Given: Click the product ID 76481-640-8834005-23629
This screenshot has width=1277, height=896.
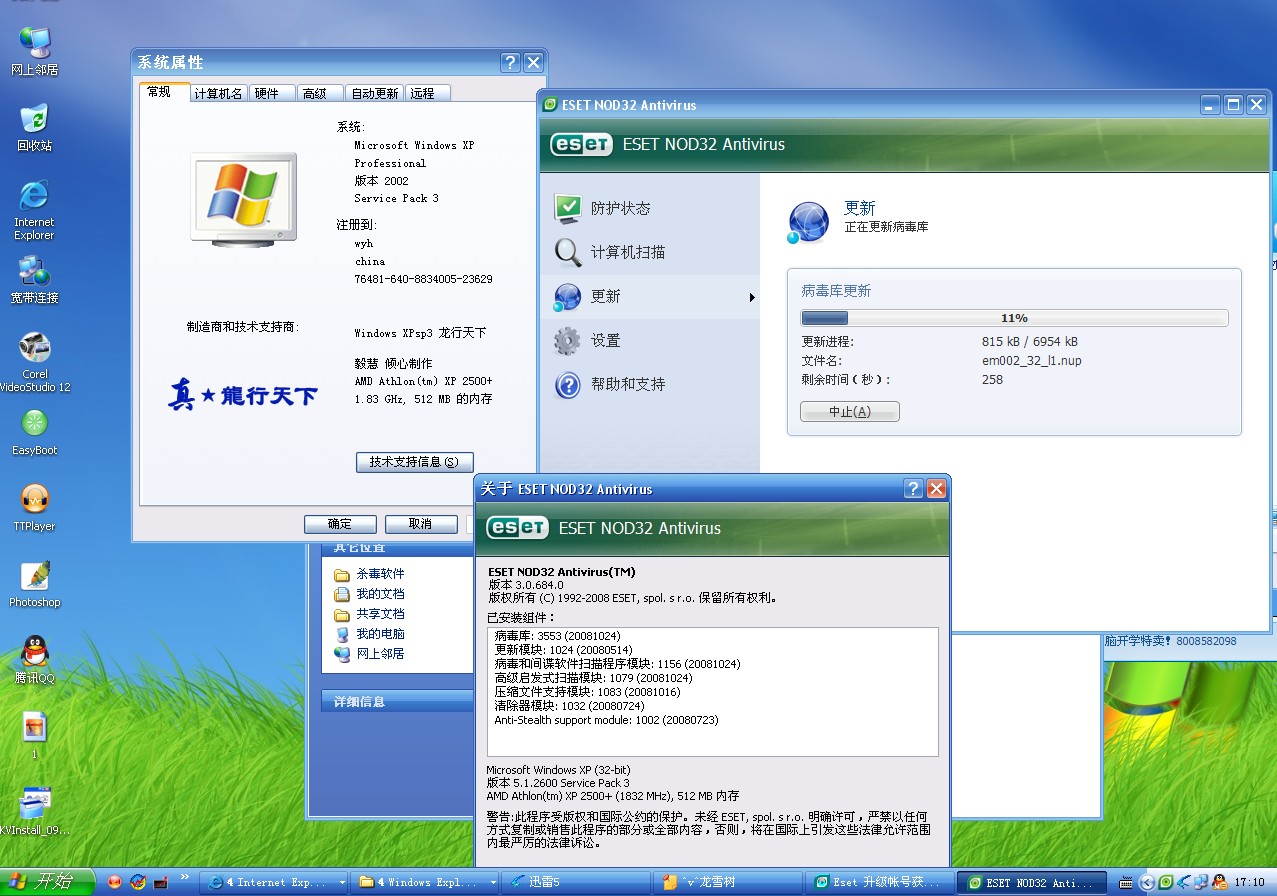Looking at the screenshot, I should click(424, 279).
